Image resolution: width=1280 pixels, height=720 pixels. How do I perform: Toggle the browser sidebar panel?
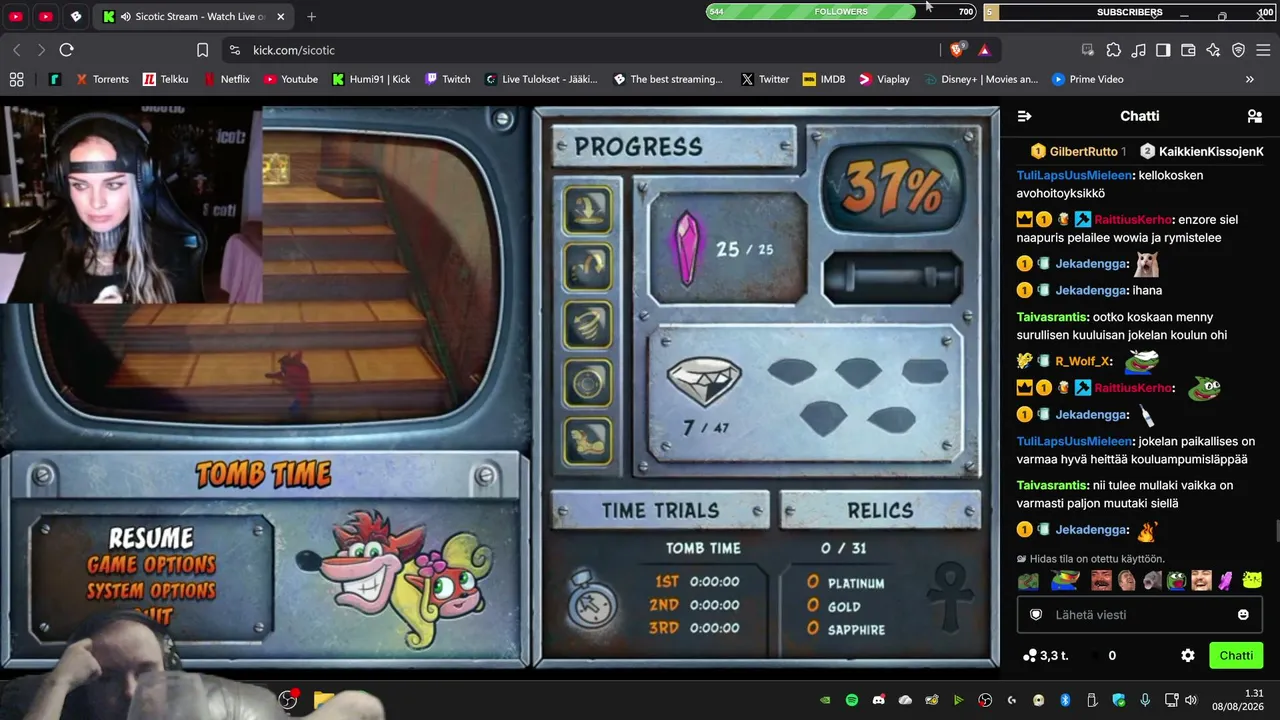pyautogui.click(x=1163, y=50)
